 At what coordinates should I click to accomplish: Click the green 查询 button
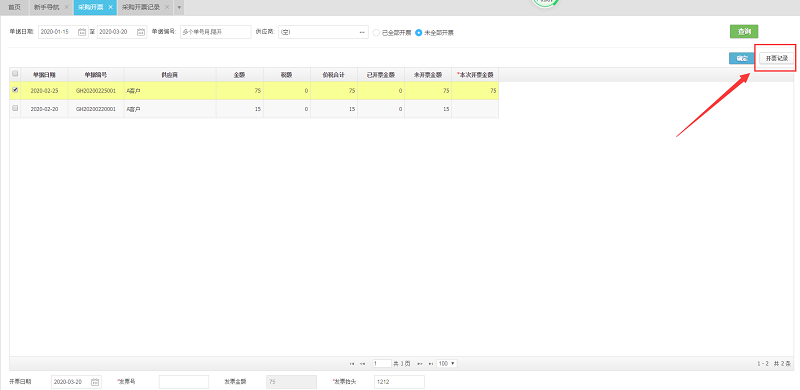click(x=744, y=32)
